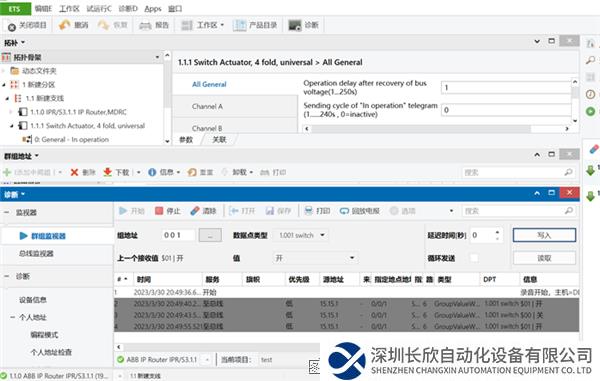Click the 写入 write button
The image size is (600, 381).
coord(544,235)
